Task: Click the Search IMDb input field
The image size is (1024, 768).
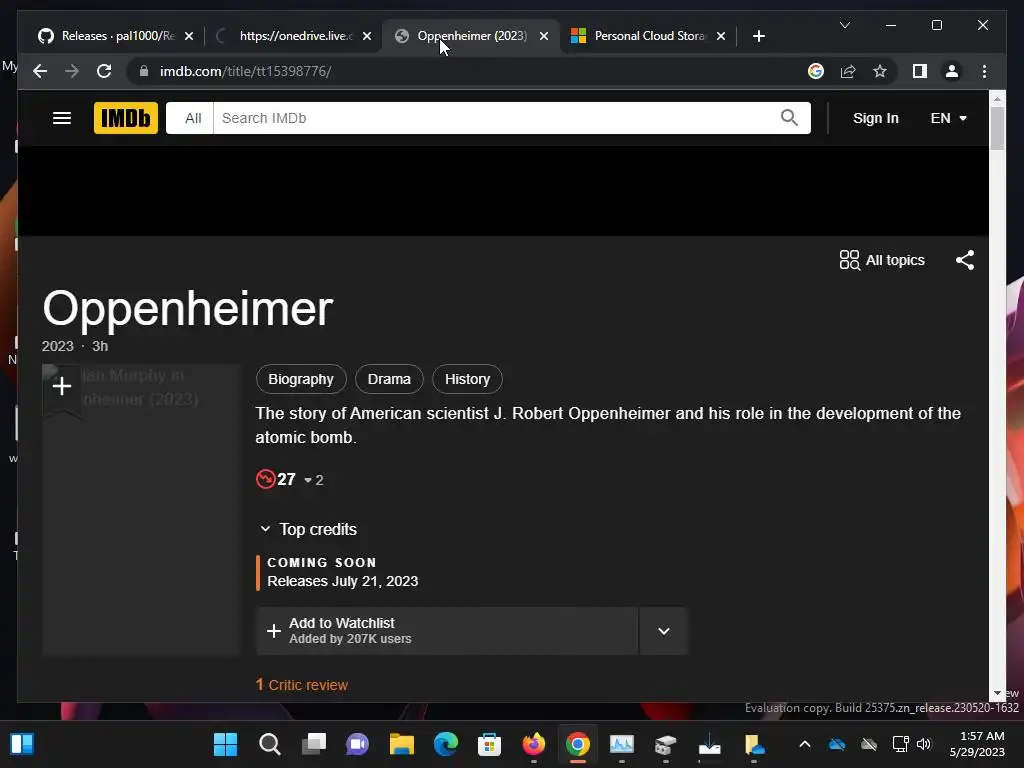Action: [x=496, y=118]
